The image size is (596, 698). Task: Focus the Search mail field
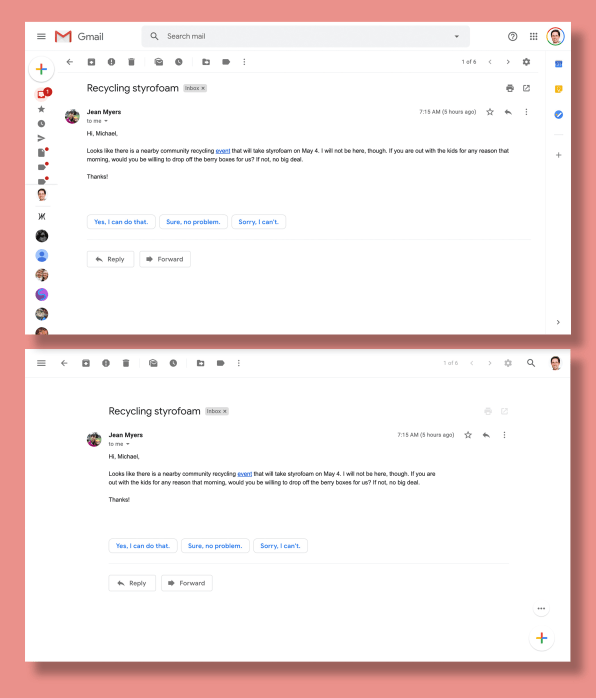305,37
